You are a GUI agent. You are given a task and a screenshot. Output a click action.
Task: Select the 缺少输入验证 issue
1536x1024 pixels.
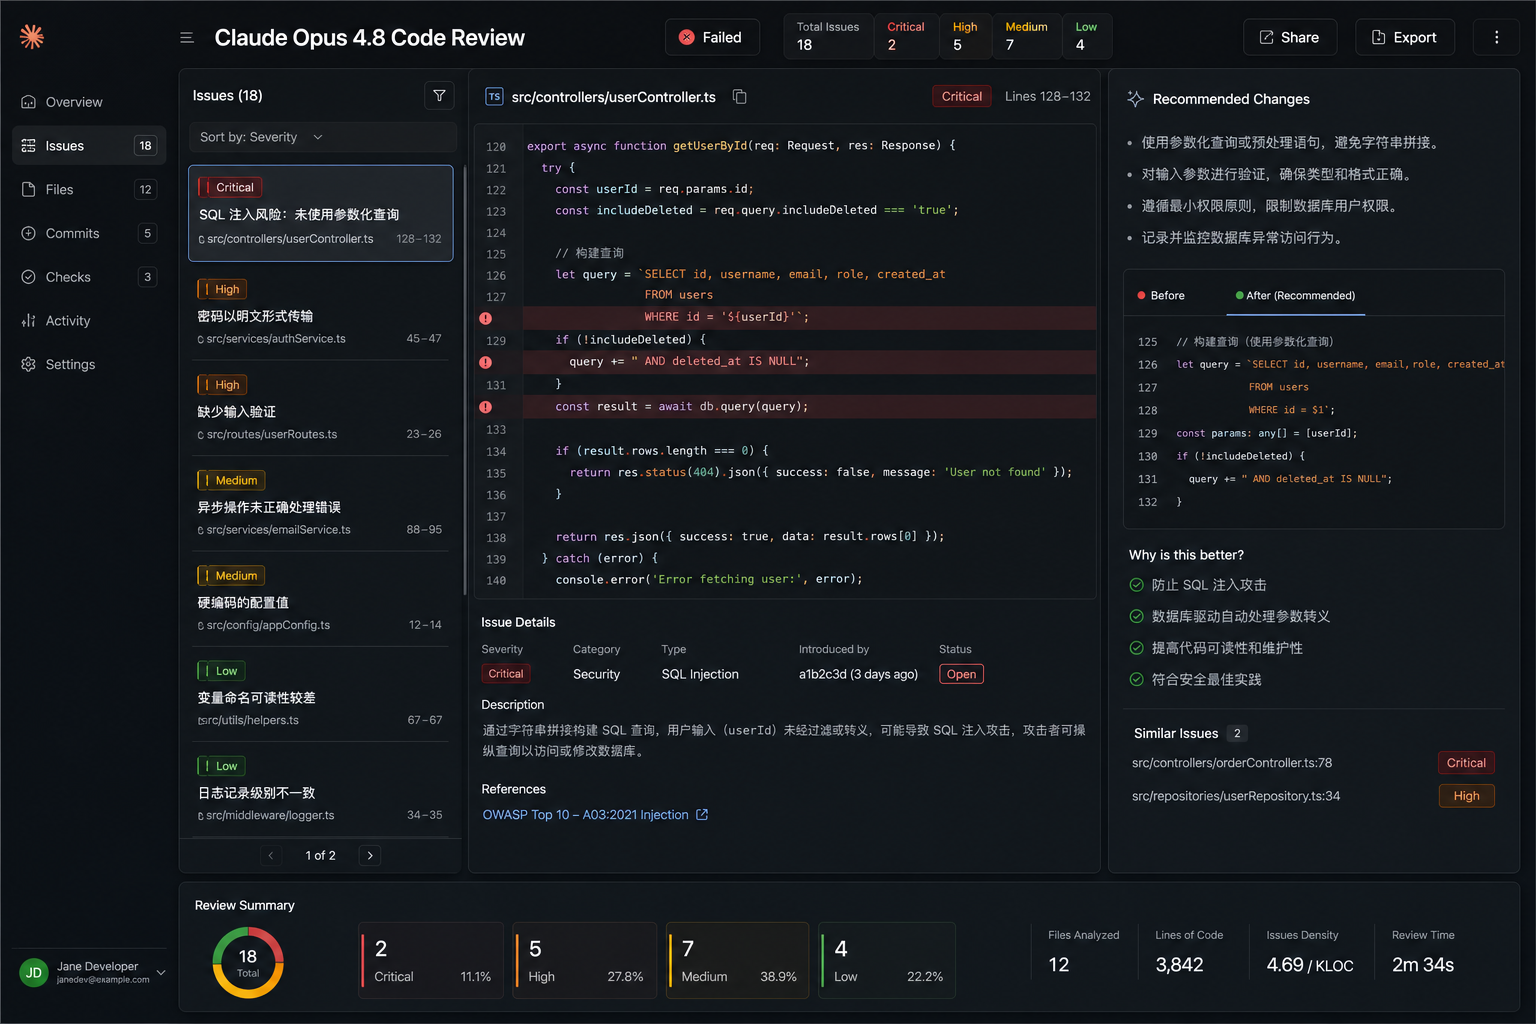pyautogui.click(x=320, y=409)
